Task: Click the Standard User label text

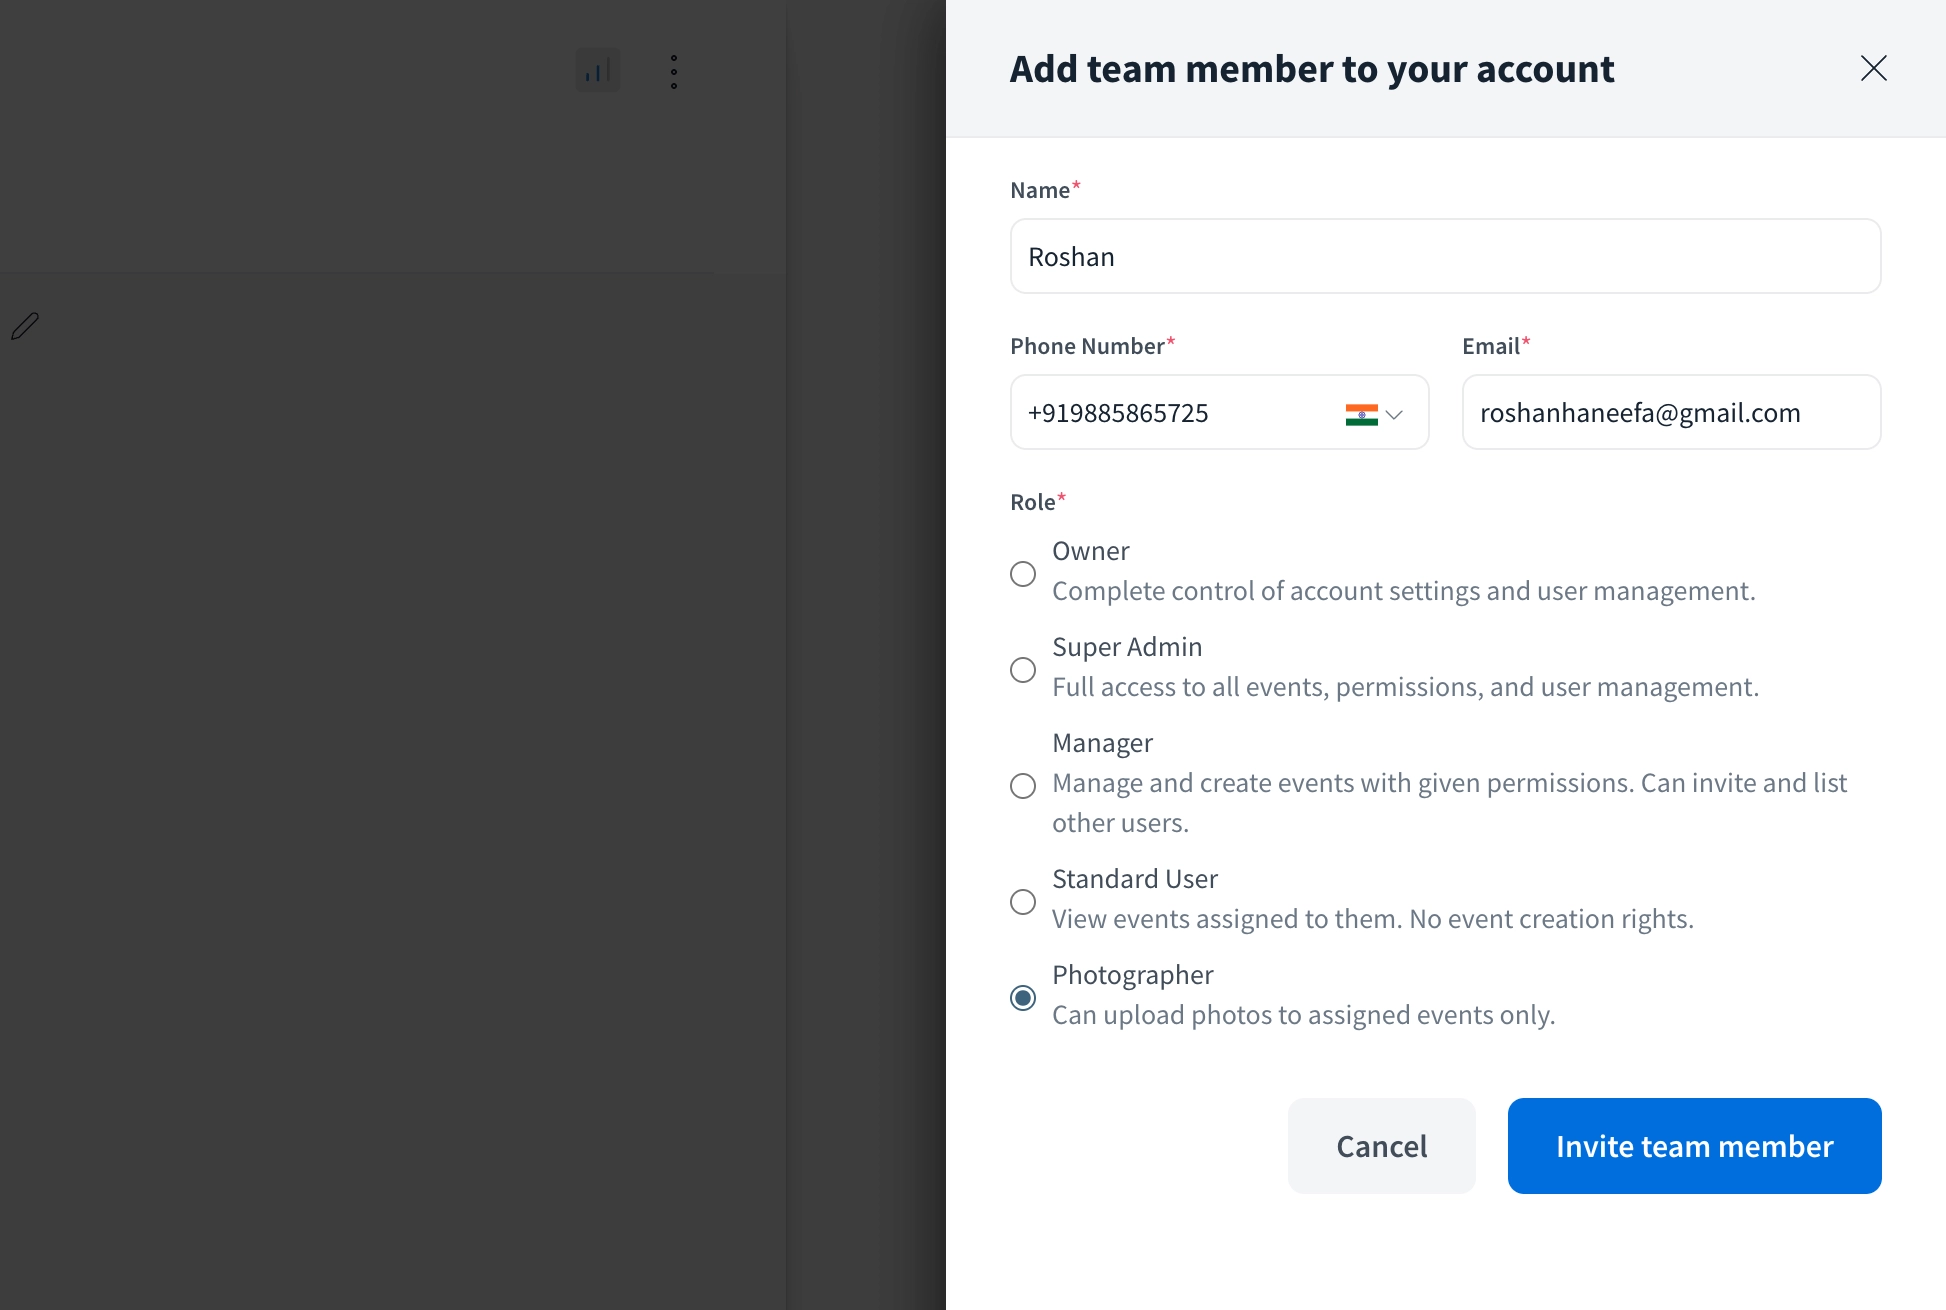Action: point(1134,879)
